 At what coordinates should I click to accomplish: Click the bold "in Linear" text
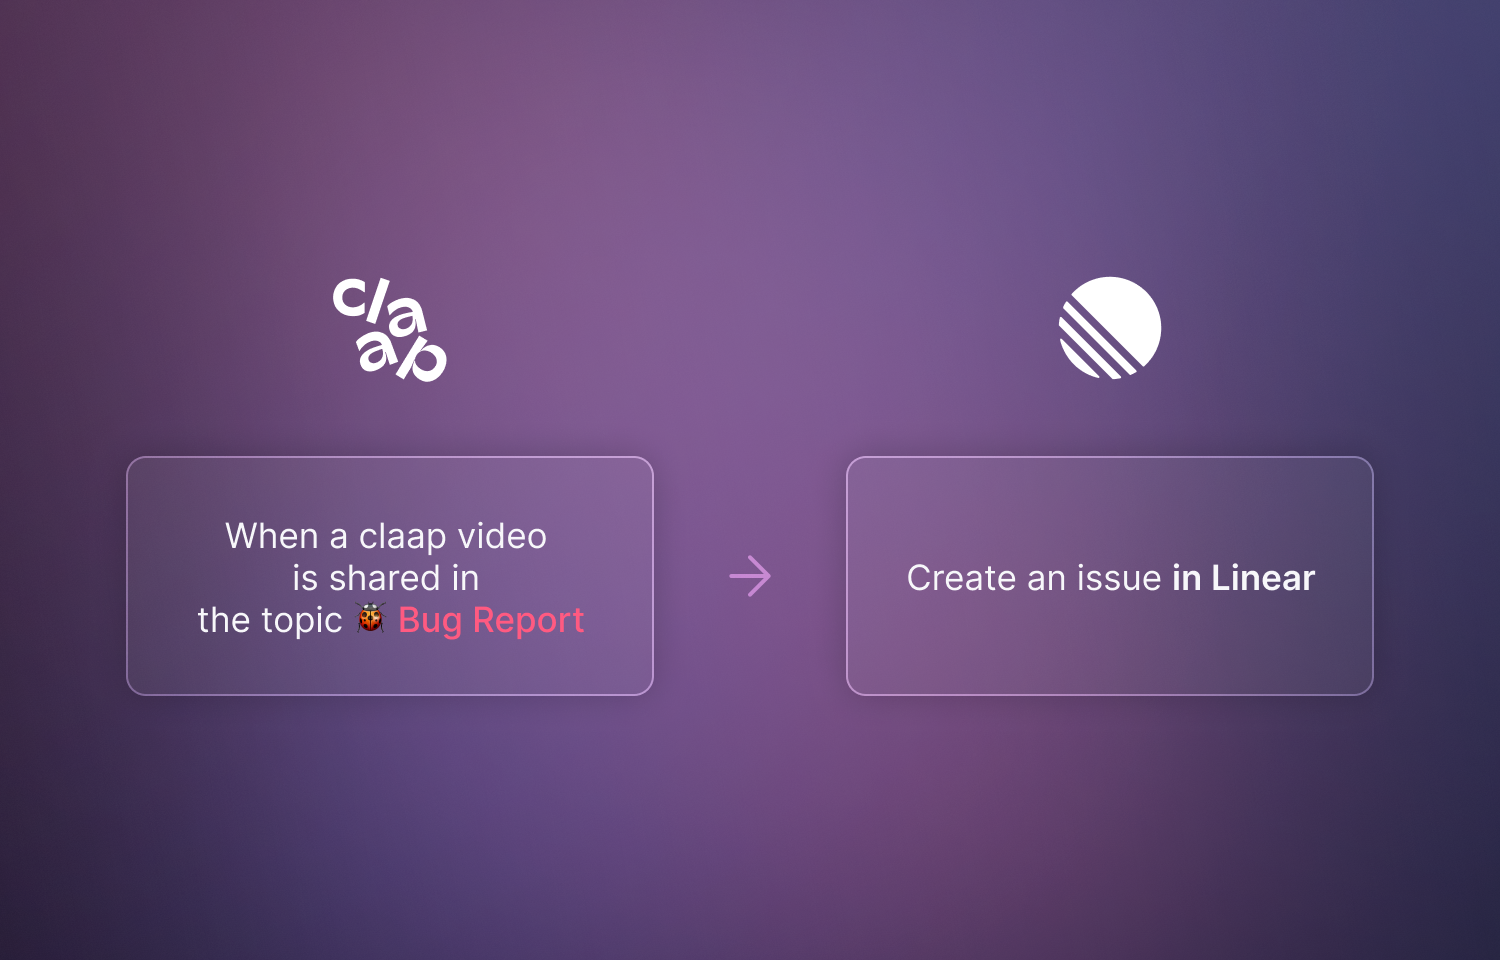tap(1243, 578)
